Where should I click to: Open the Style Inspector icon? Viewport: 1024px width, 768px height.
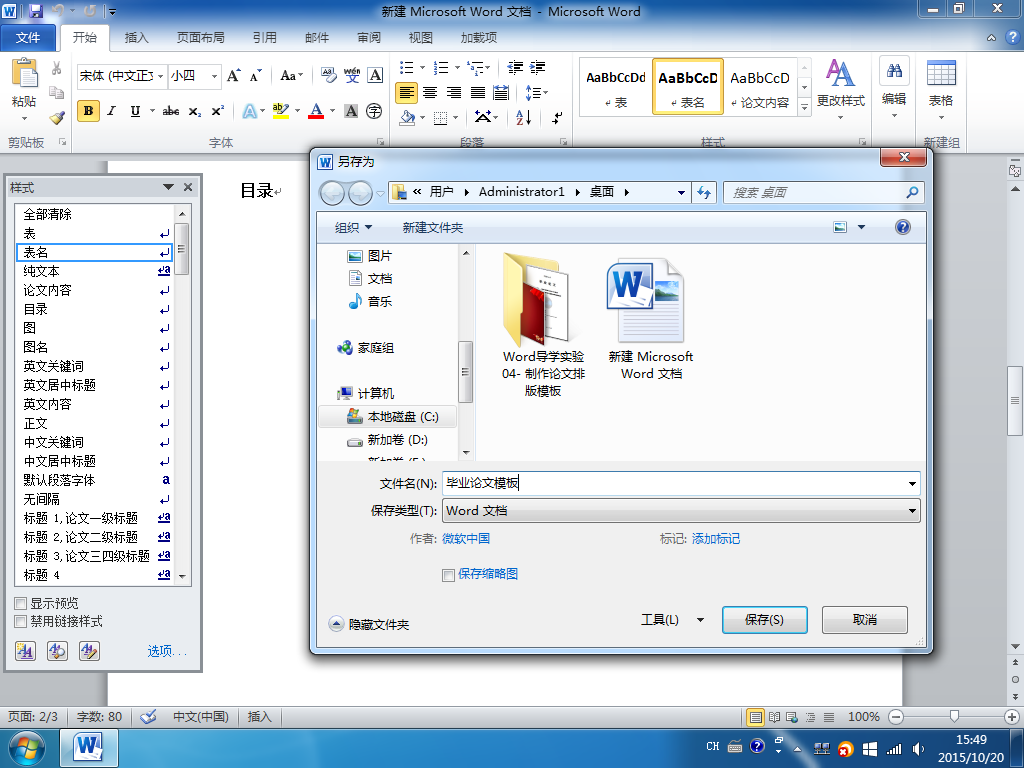click(57, 650)
